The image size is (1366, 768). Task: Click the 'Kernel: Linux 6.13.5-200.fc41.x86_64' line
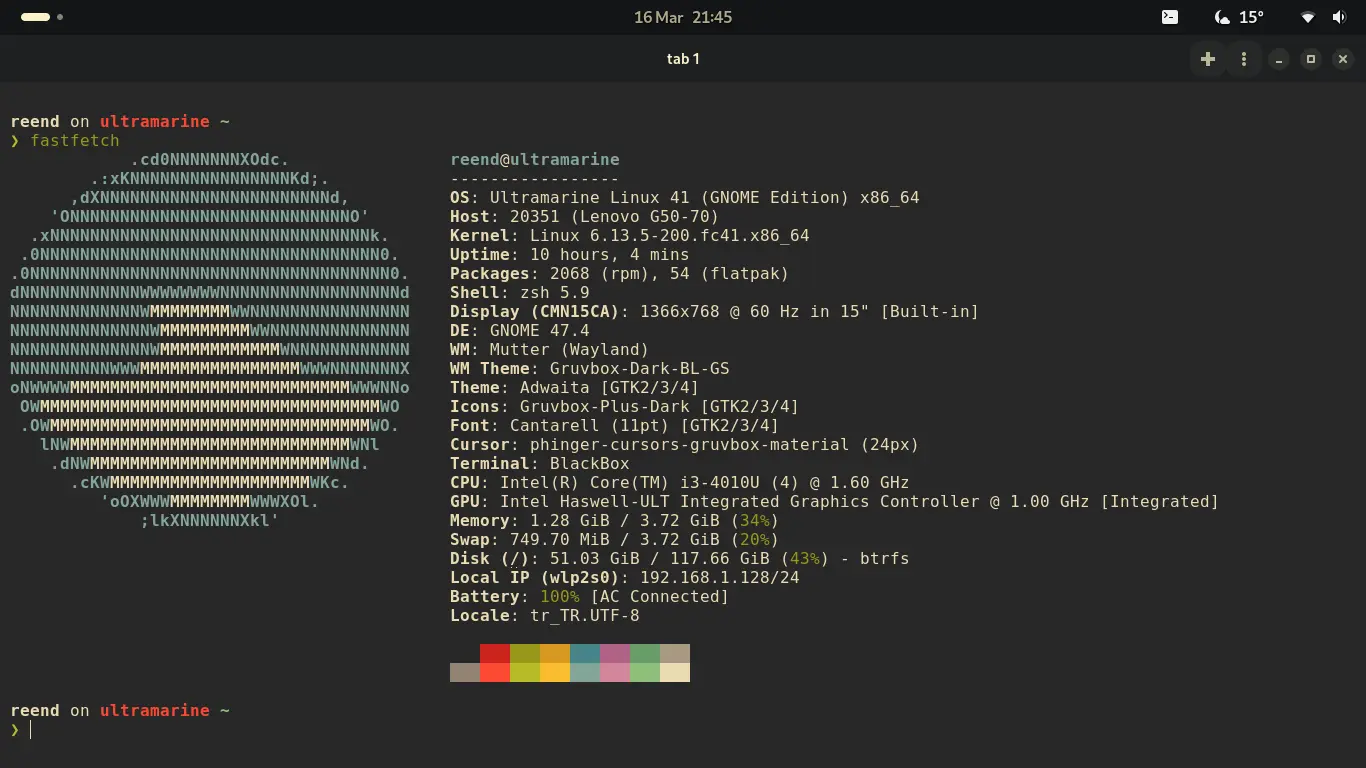(x=630, y=236)
